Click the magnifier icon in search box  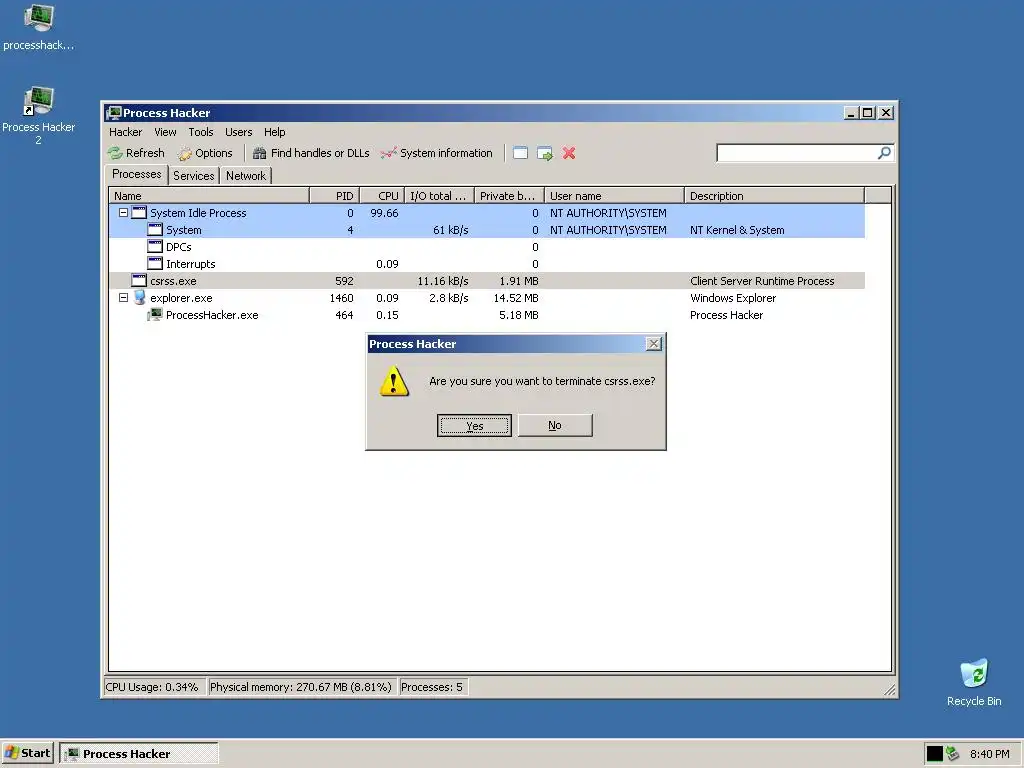coord(884,153)
